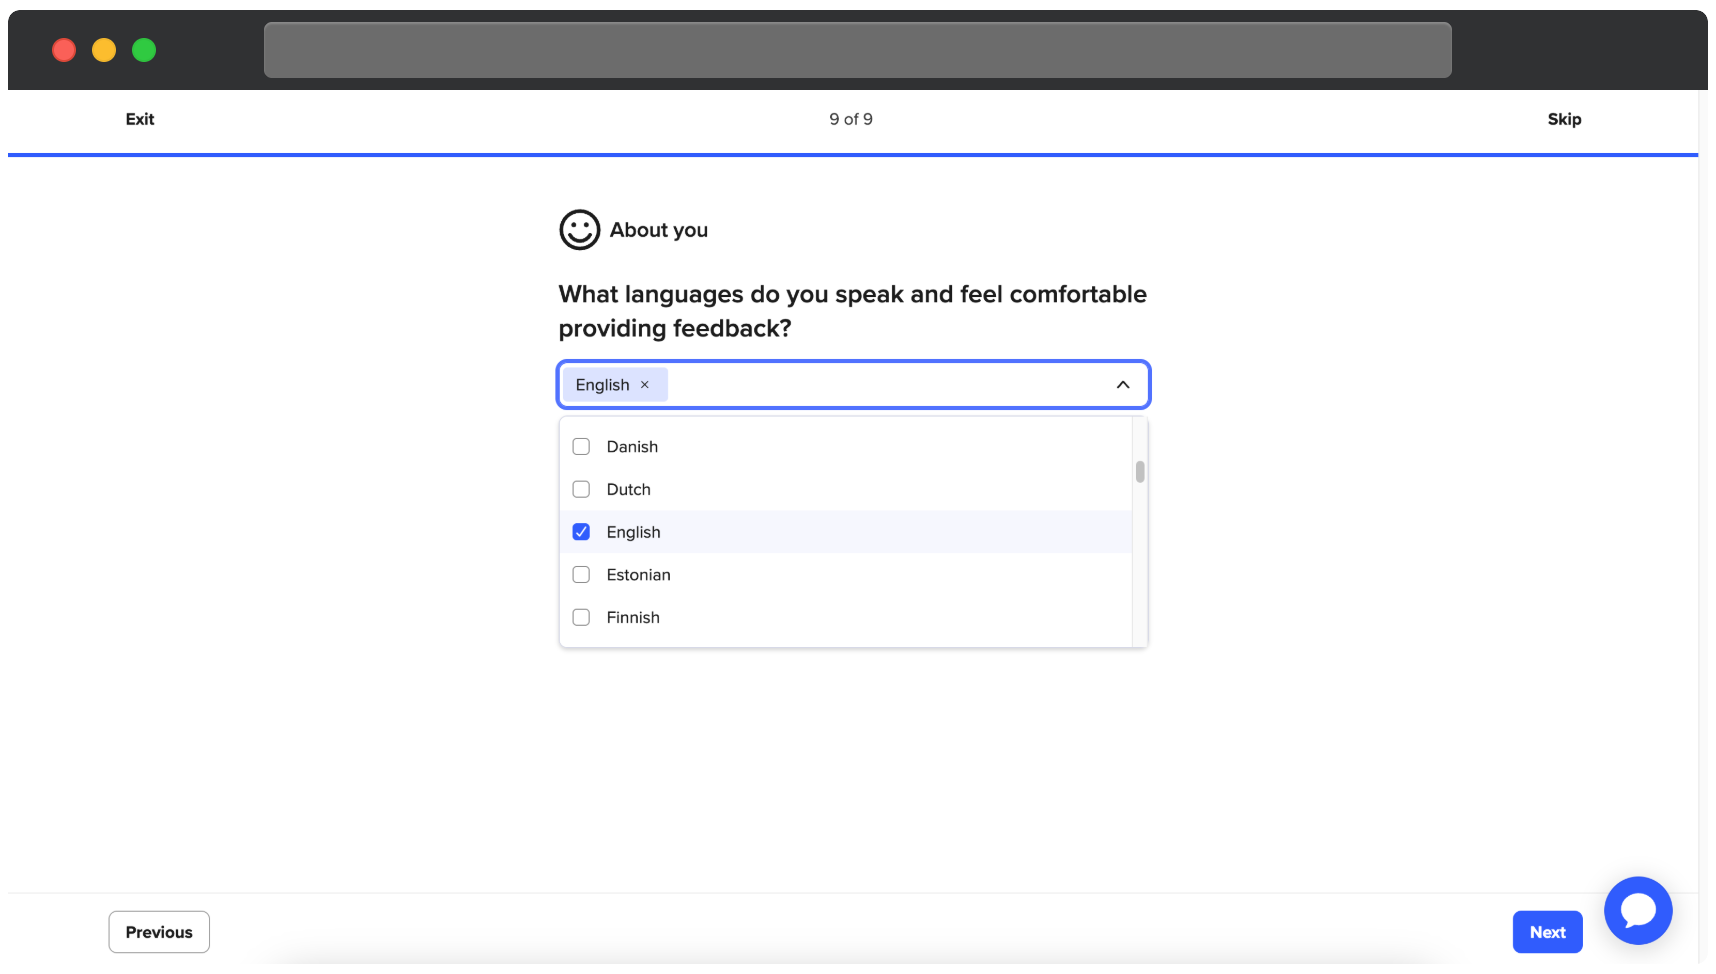The image size is (1716, 974).
Task: Open the chat support bubble
Action: coord(1637,910)
